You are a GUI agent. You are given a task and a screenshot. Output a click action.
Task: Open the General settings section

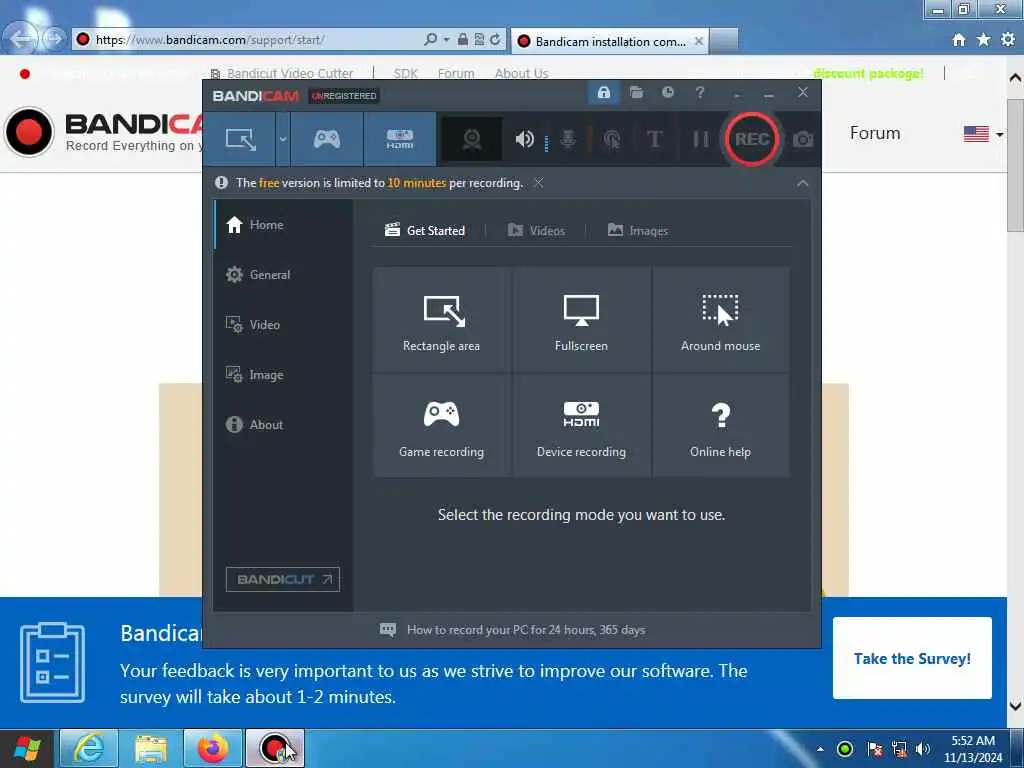pyautogui.click(x=282, y=275)
